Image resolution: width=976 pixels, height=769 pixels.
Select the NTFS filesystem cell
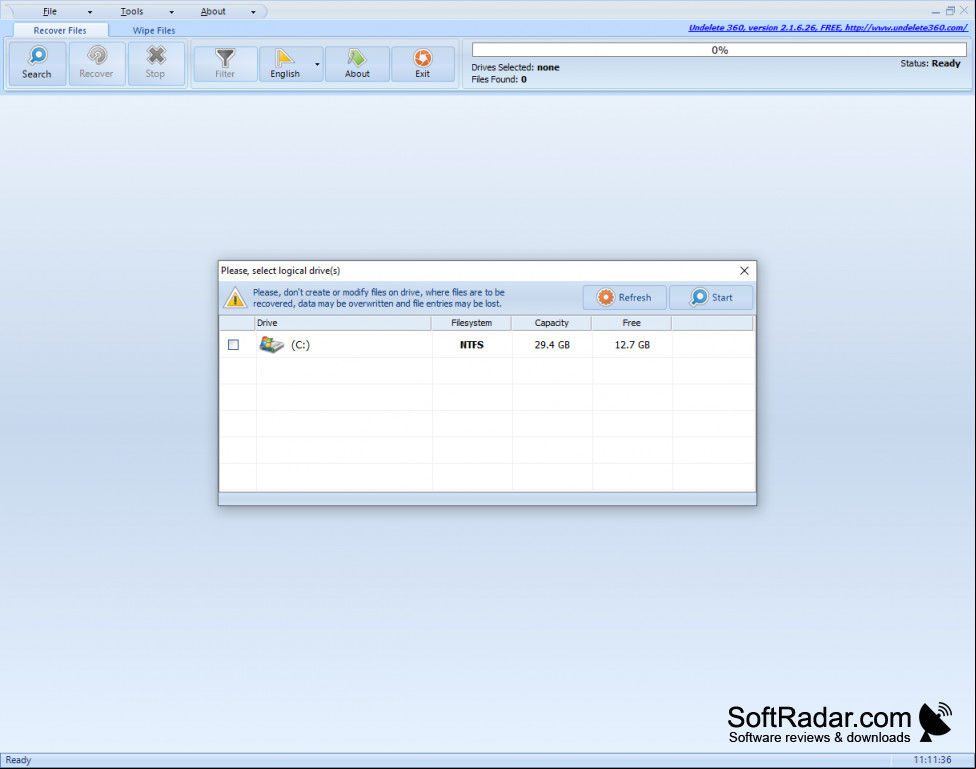click(x=472, y=344)
